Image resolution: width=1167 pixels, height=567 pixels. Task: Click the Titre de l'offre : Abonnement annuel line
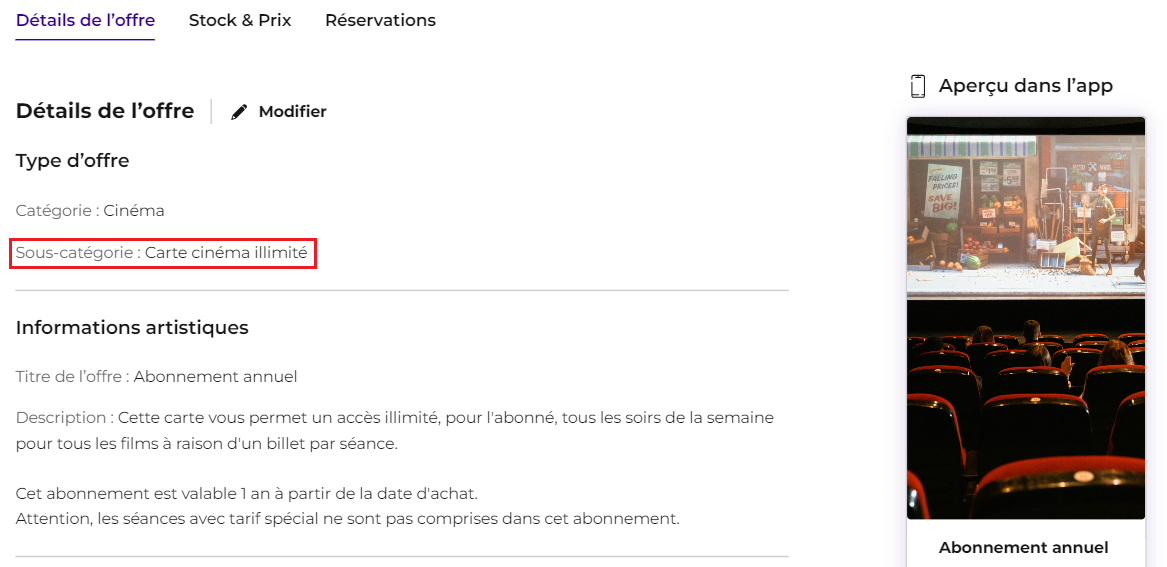click(156, 377)
